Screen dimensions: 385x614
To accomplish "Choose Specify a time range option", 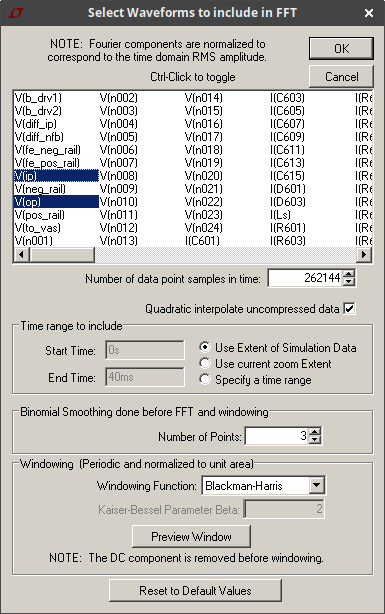I will click(204, 379).
